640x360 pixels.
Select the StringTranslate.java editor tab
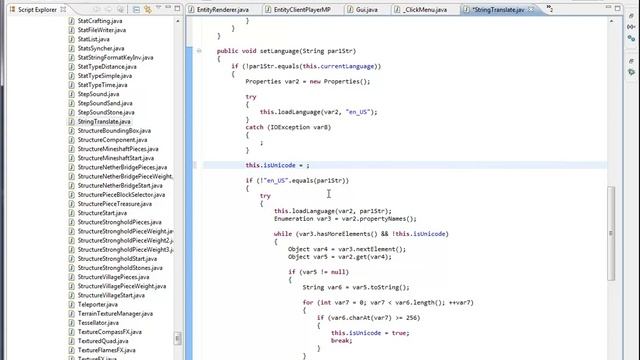pos(498,9)
